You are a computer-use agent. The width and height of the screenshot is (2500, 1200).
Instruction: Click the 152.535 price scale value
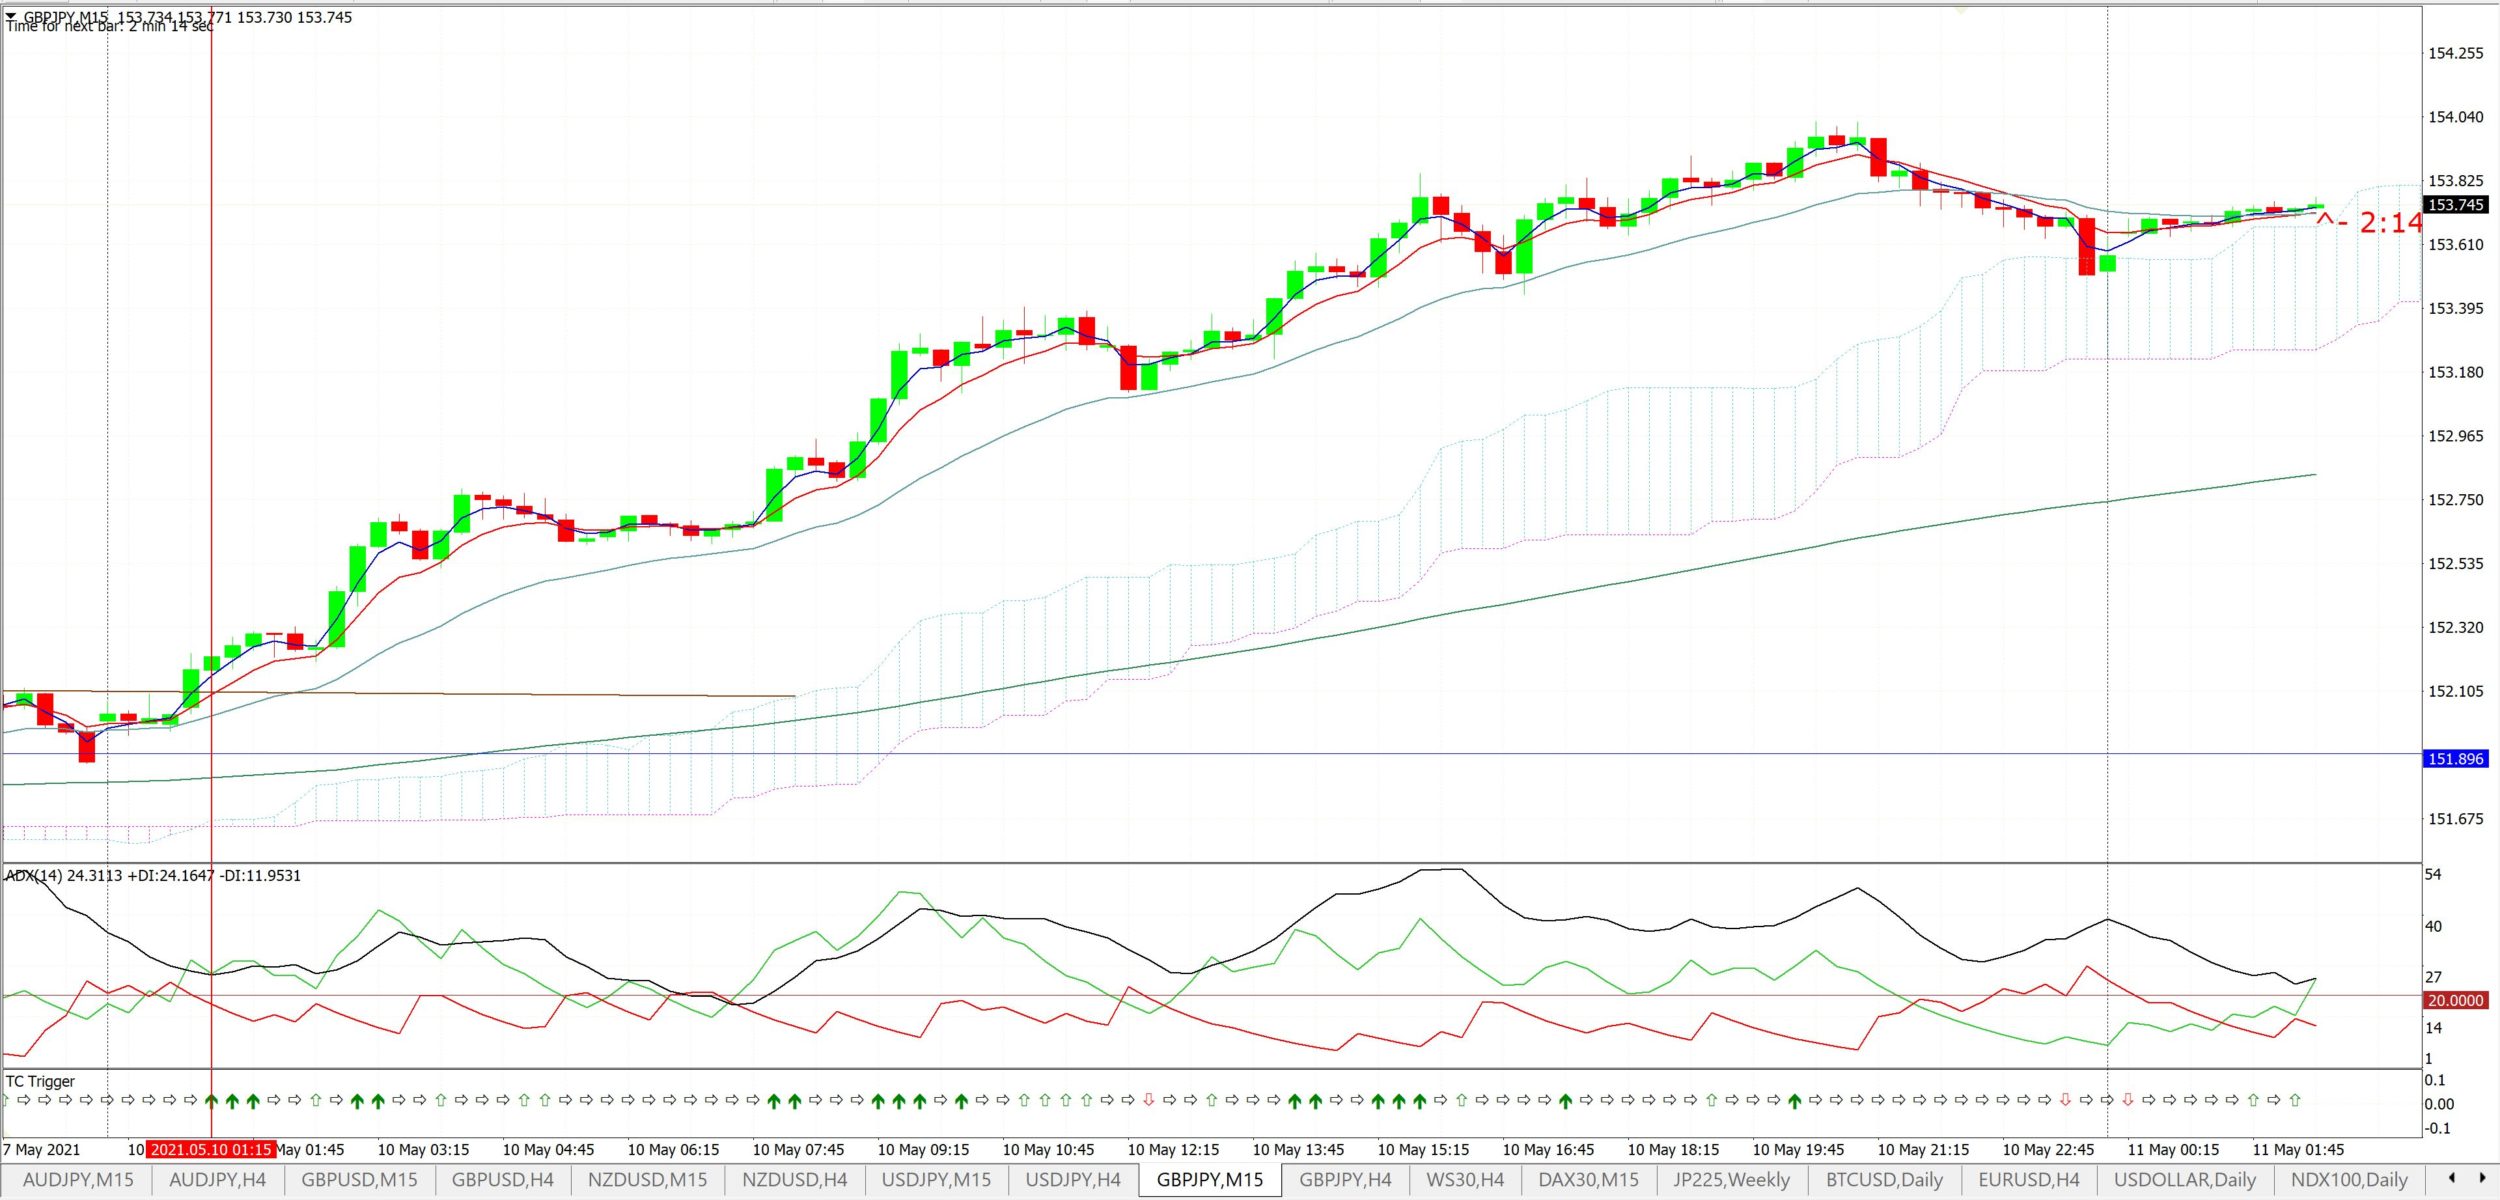tap(2456, 564)
